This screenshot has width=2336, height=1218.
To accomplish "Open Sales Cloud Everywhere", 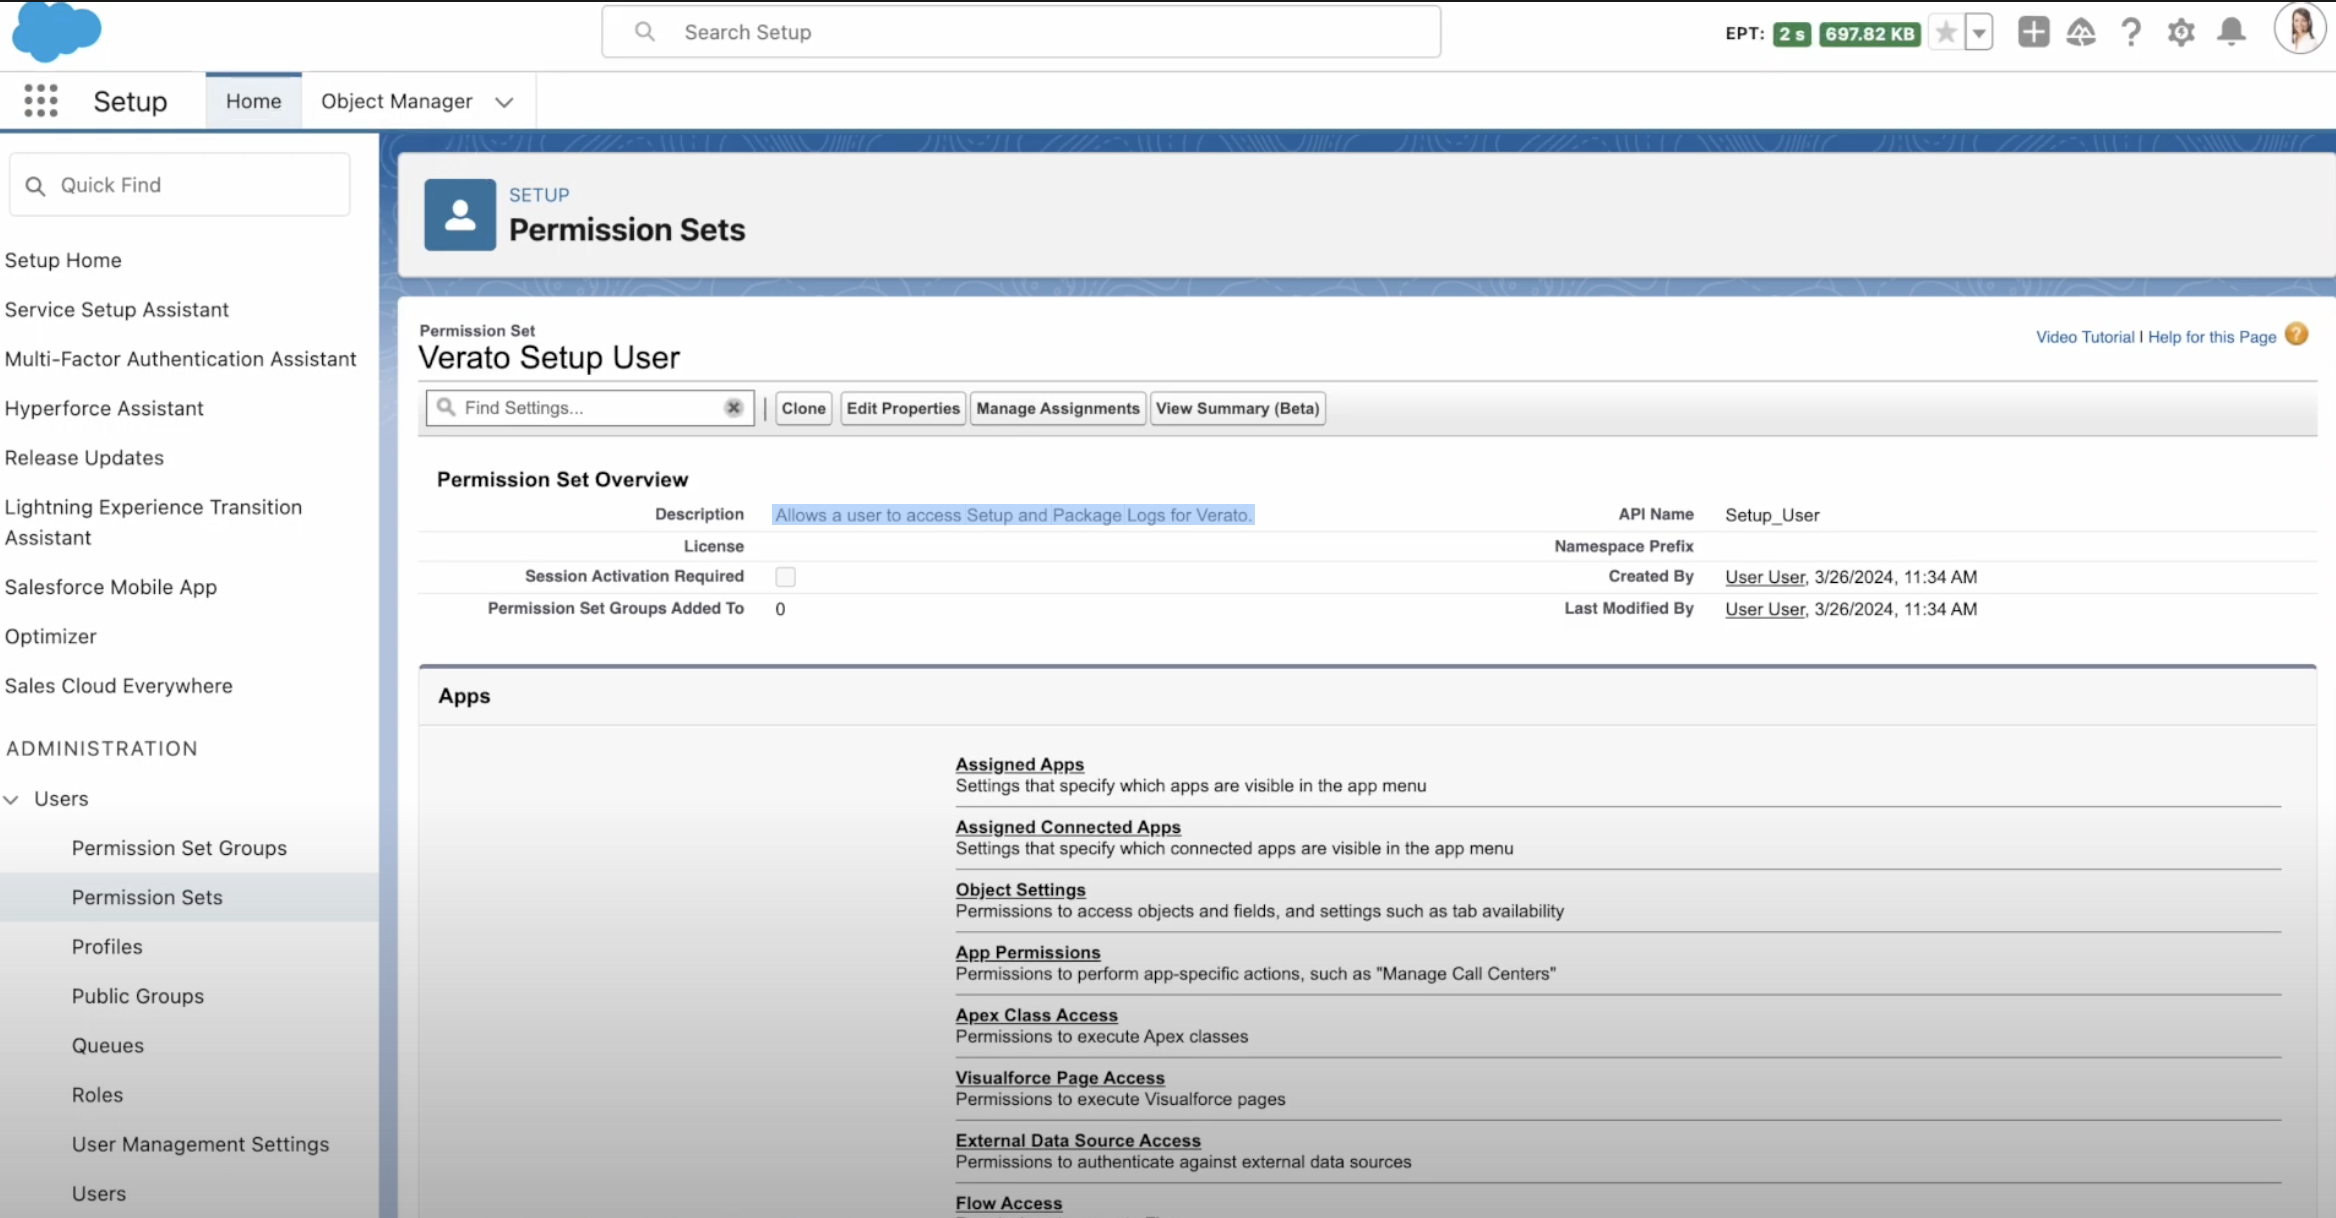I will [119, 686].
